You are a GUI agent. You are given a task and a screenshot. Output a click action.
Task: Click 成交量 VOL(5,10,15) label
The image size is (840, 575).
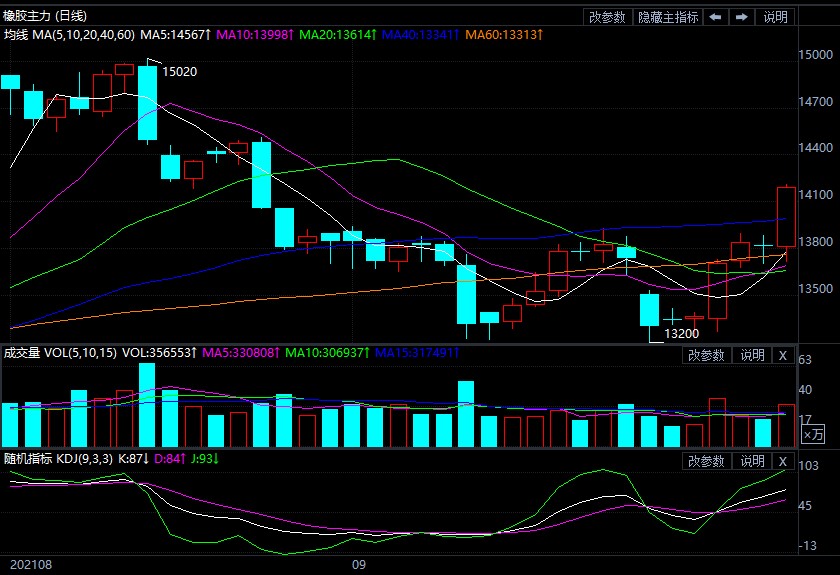click(60, 353)
